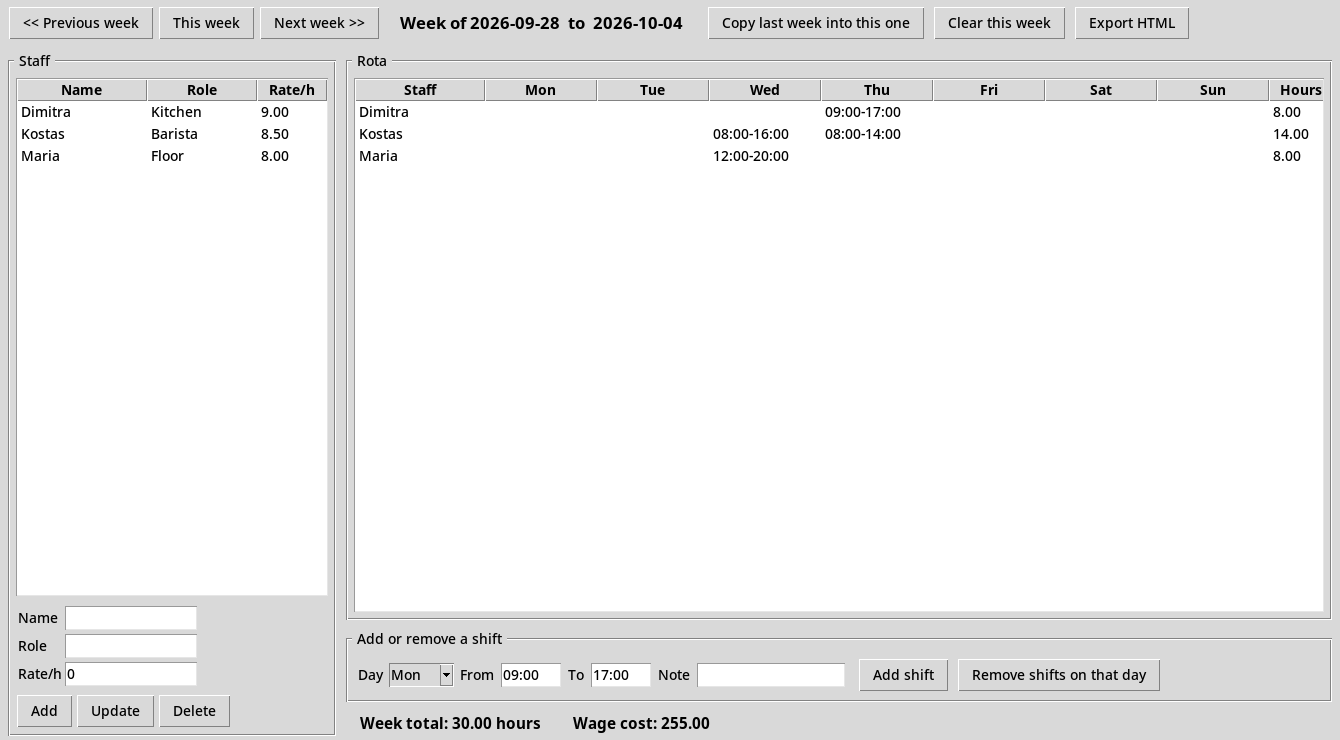Select Kostas's Thursday 08:00-14:00 shift
This screenshot has height=740, width=1340.
pos(863,134)
